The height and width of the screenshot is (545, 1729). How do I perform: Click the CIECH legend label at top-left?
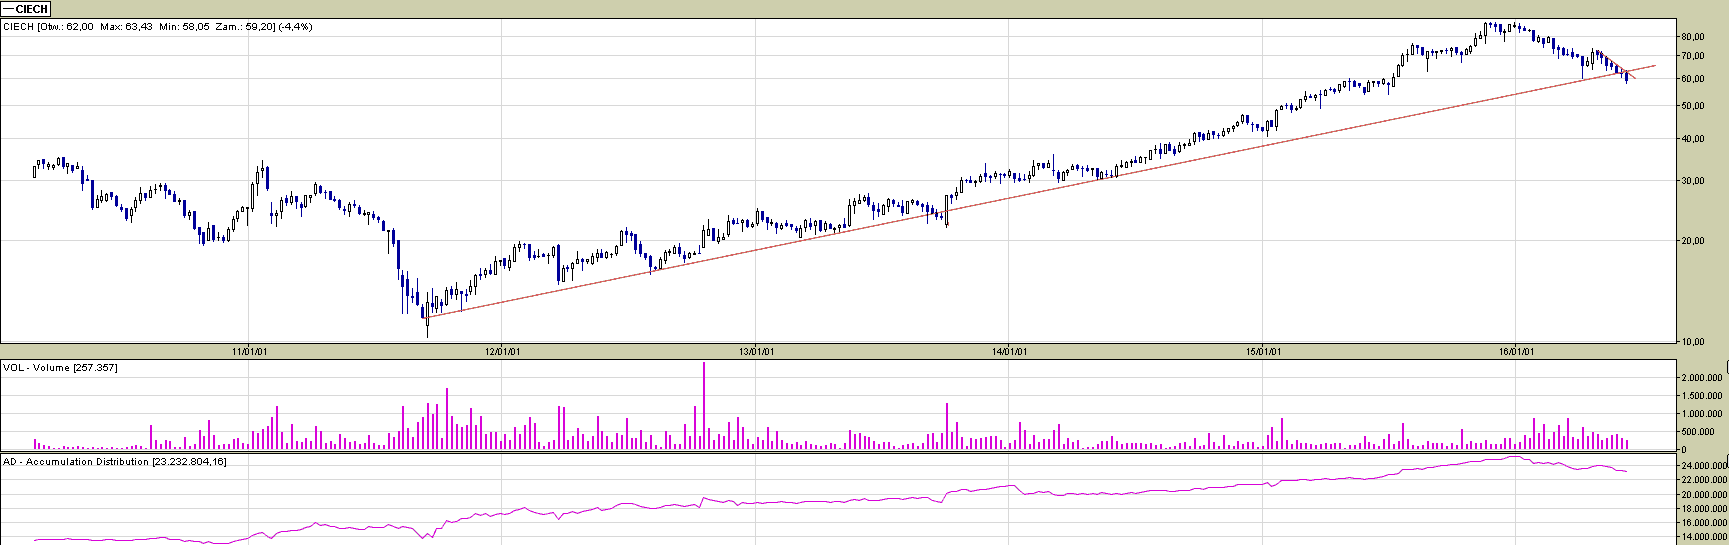point(26,9)
